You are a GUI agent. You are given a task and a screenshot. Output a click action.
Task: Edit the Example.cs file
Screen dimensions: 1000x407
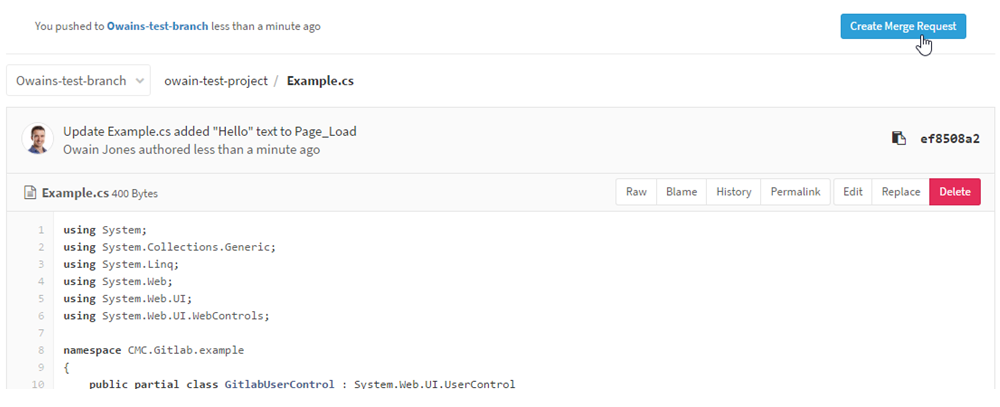pos(853,192)
